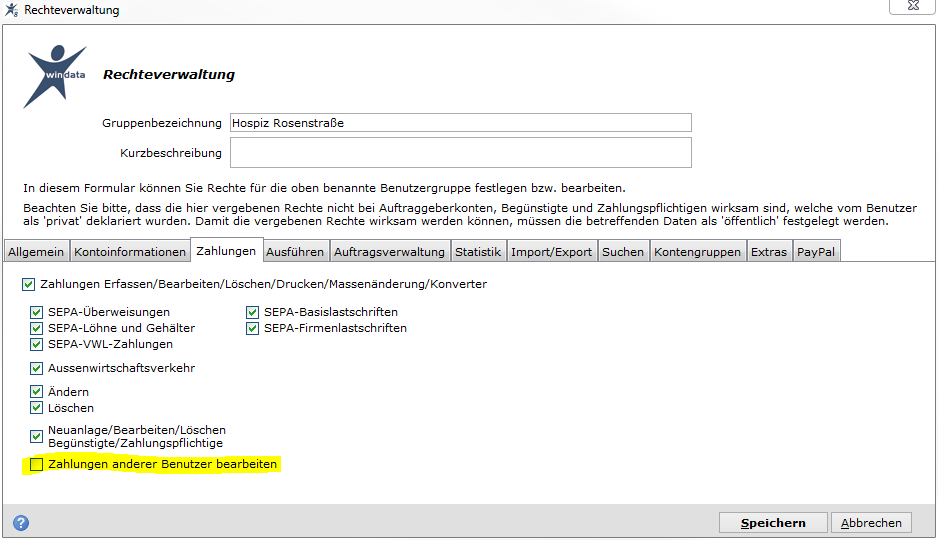The width and height of the screenshot is (938, 540).
Task: Uncheck SEPA-Überweisungen
Action: click(x=36, y=312)
